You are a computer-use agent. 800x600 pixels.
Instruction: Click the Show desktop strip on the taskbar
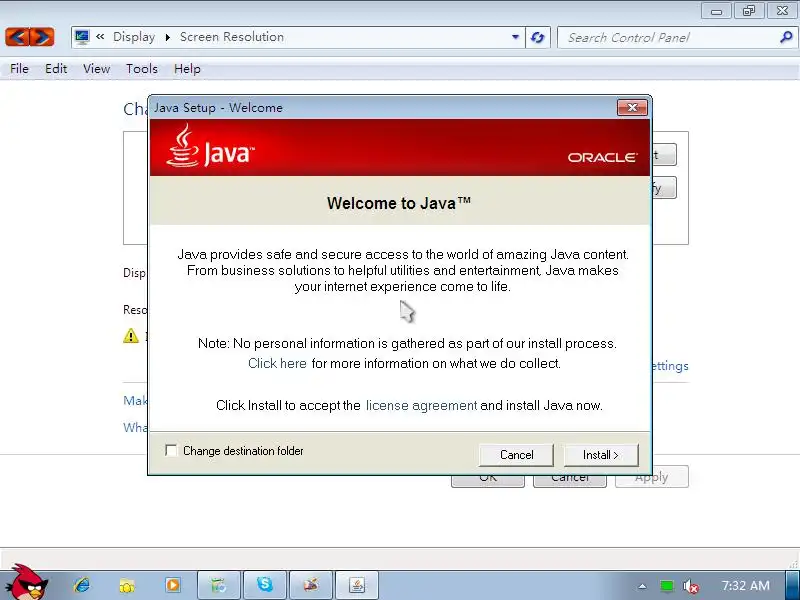coord(792,585)
